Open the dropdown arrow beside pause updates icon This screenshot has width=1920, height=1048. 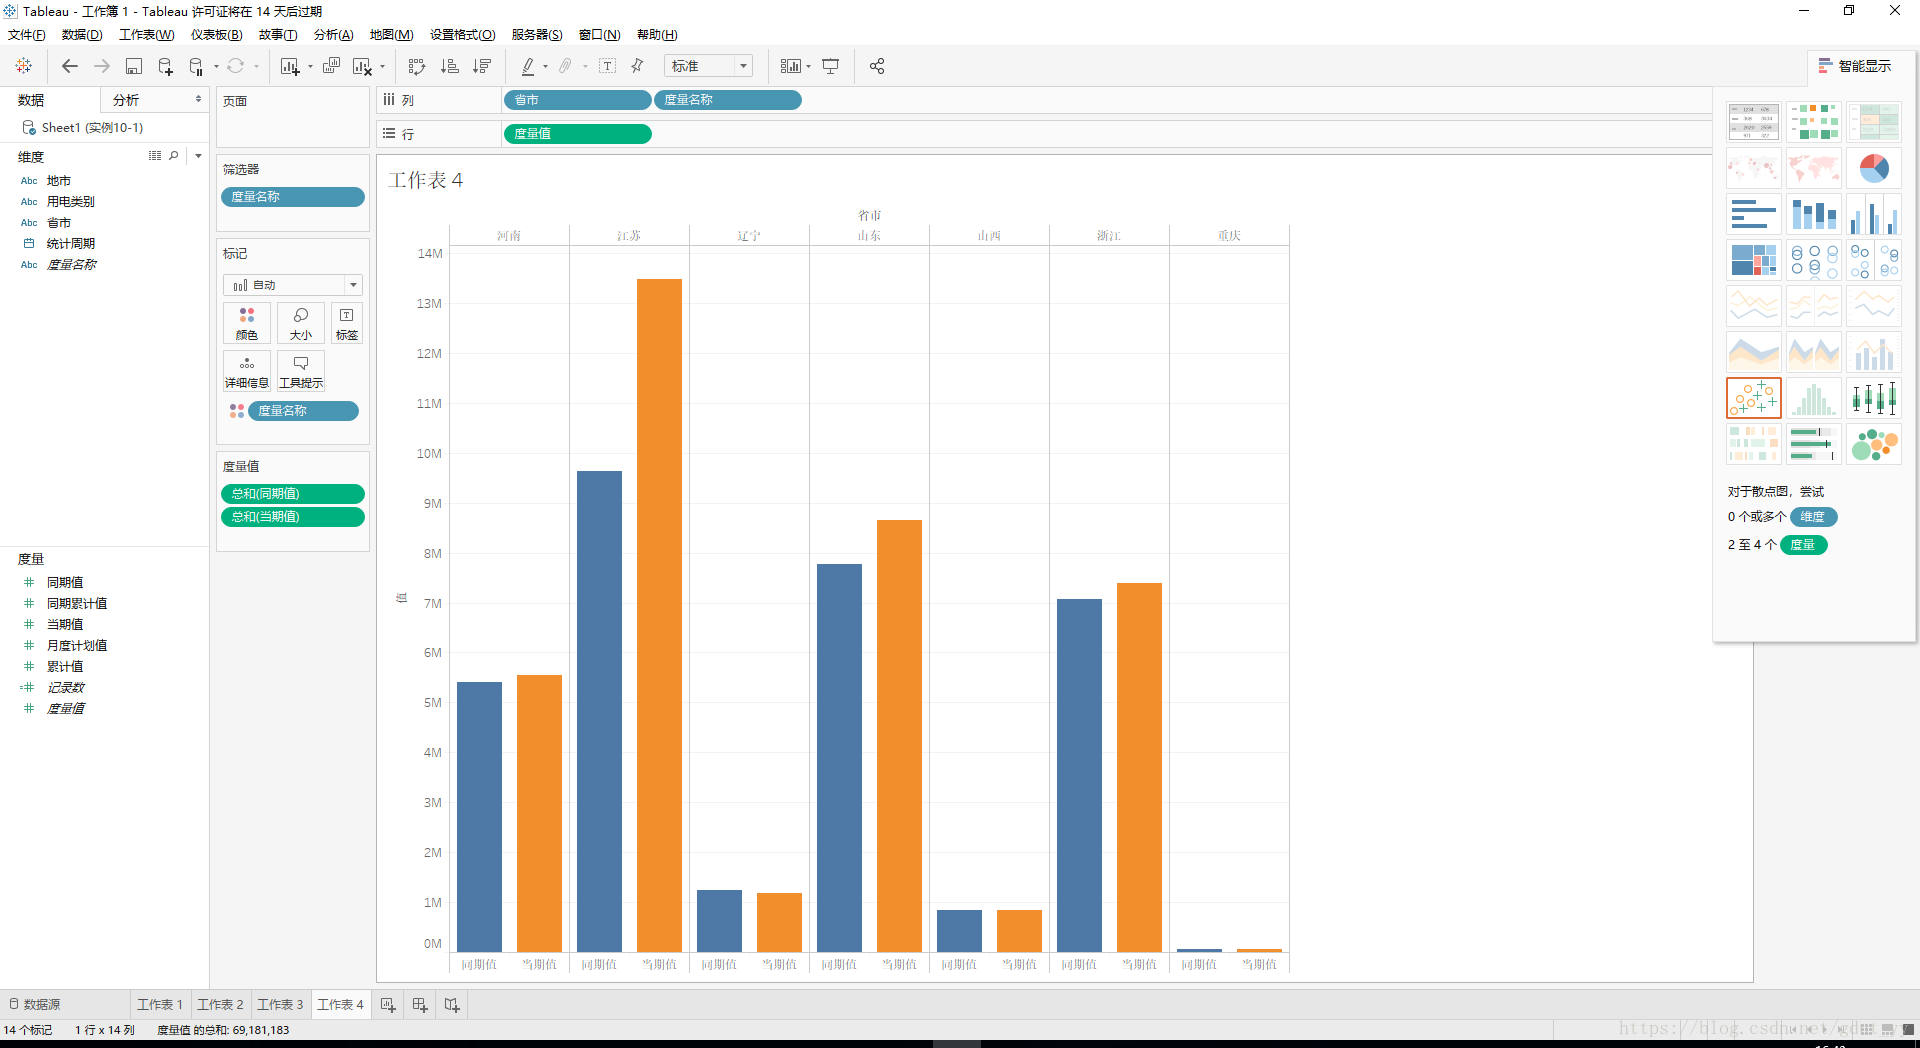[x=216, y=67]
